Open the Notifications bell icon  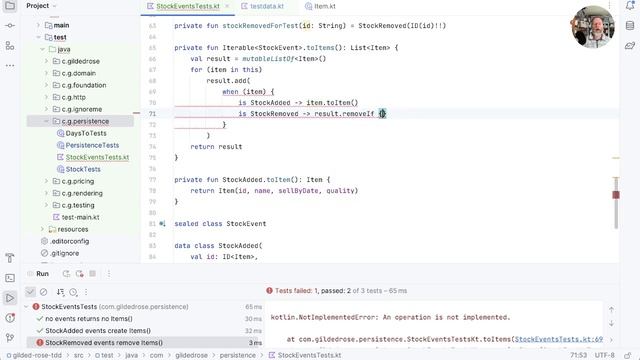630,6
